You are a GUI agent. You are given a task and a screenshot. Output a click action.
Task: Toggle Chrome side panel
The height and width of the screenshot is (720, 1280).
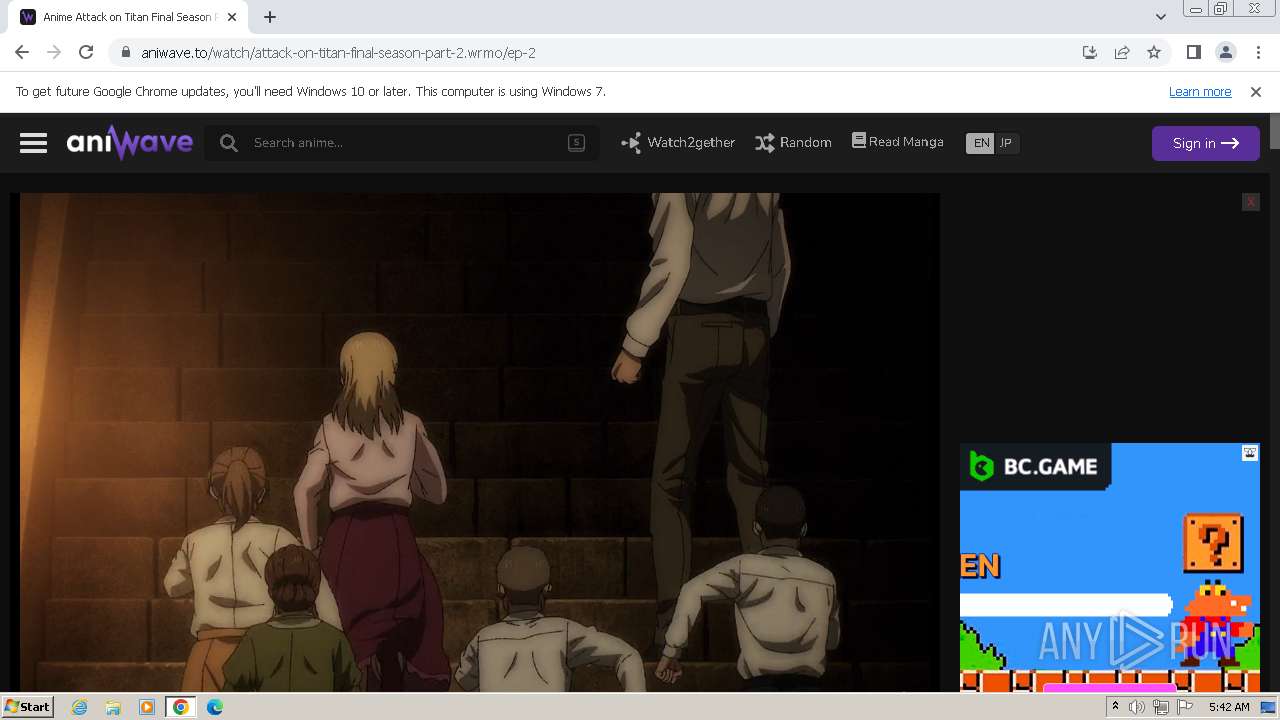click(x=1193, y=53)
